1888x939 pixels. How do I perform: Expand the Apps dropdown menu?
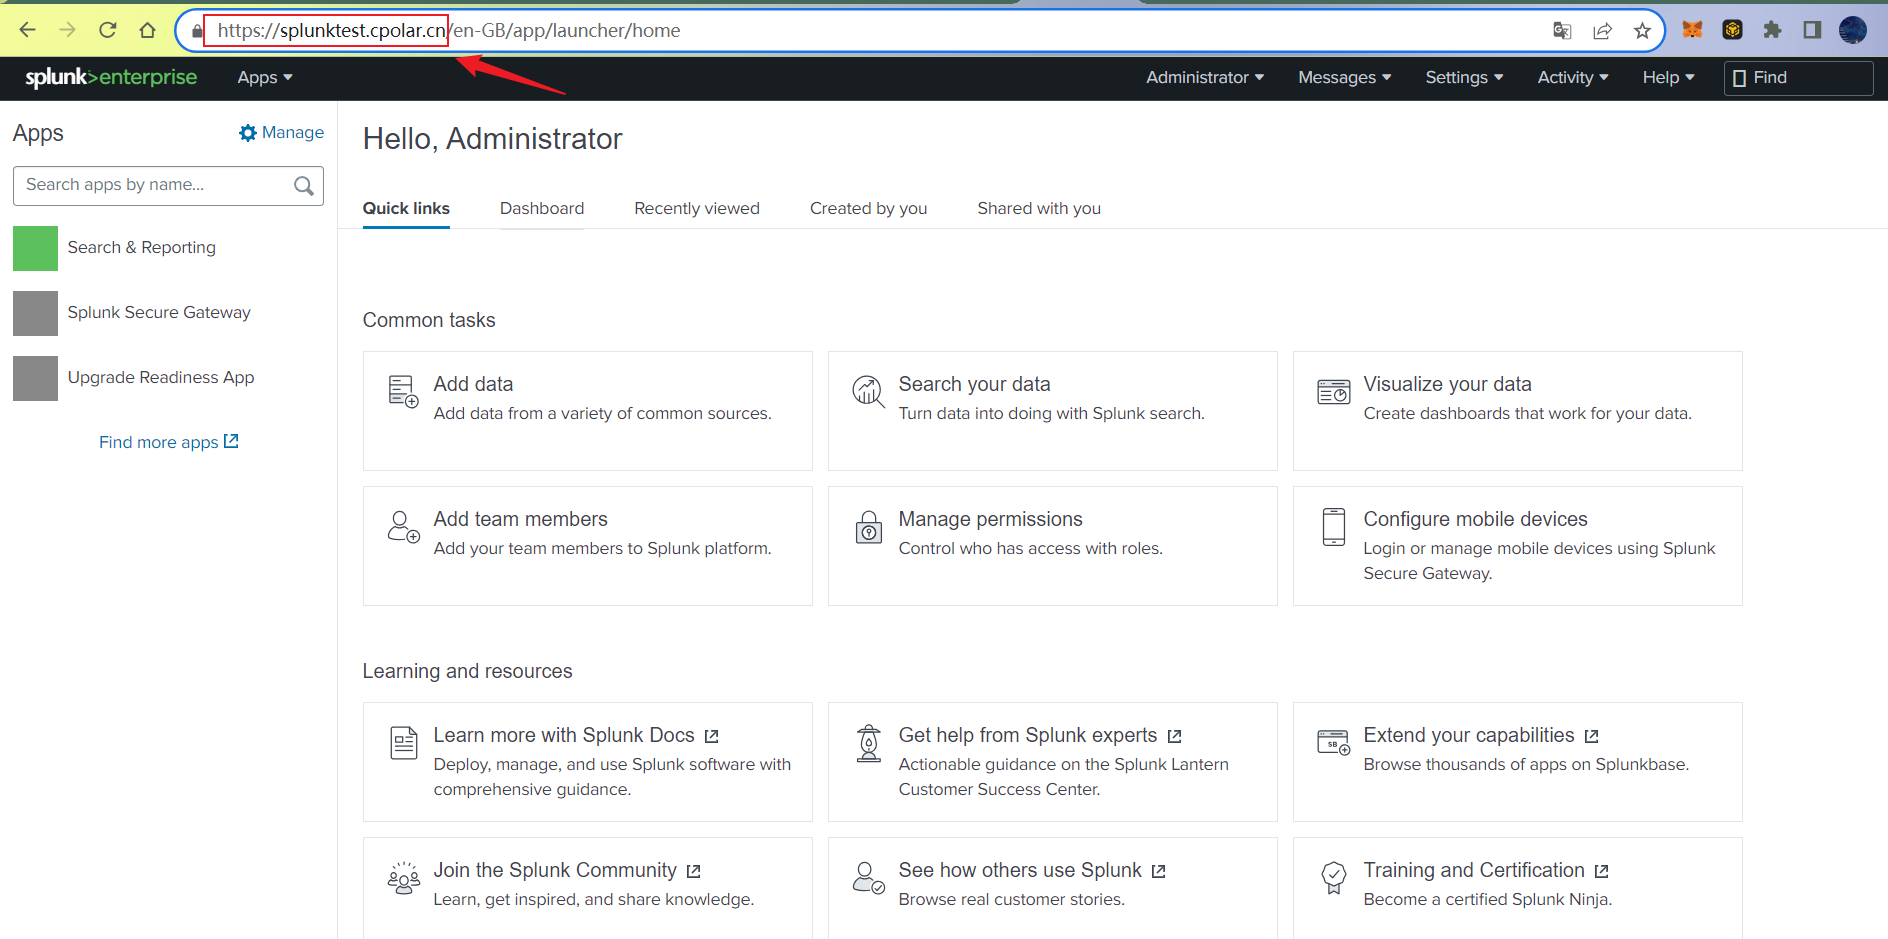(265, 78)
